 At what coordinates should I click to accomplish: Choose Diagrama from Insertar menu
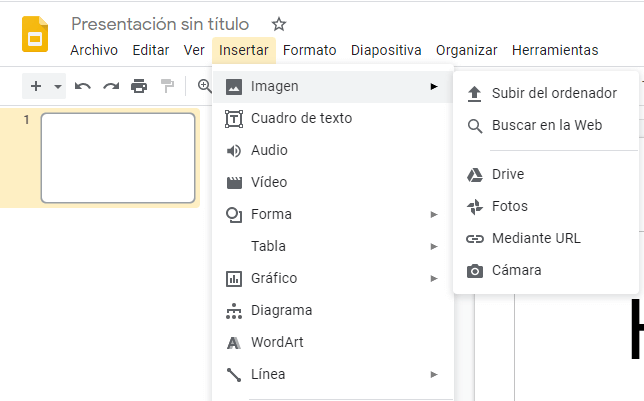[333, 311]
